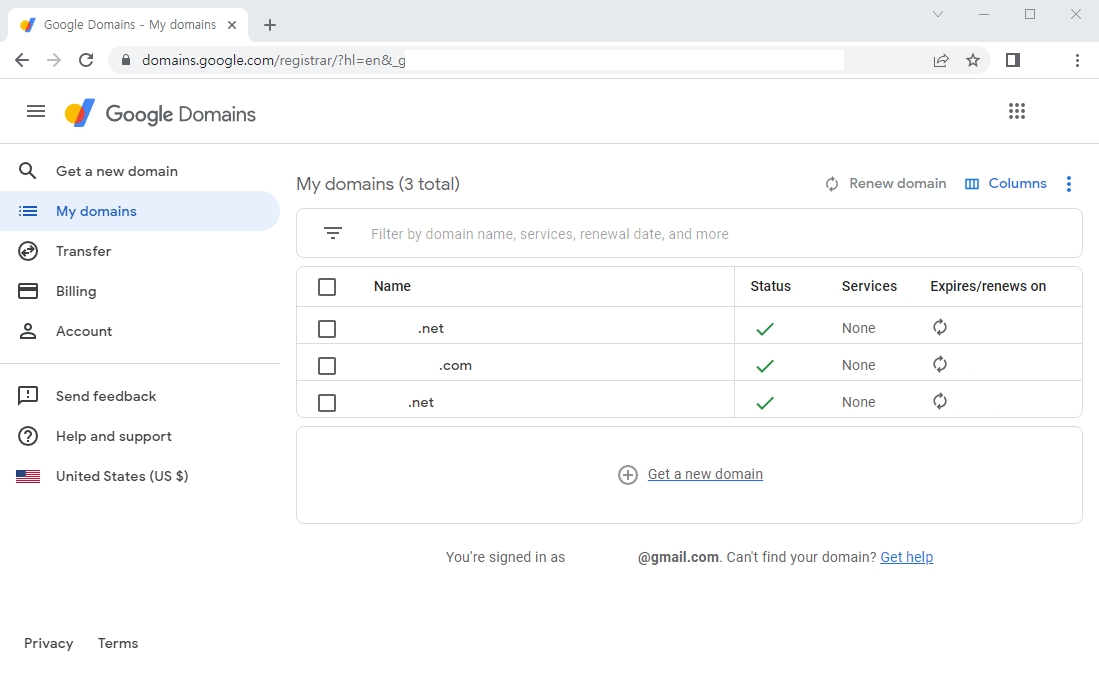Screen dimensions: 1099x678
Task: Toggle the browser side panel
Action: point(1012,60)
